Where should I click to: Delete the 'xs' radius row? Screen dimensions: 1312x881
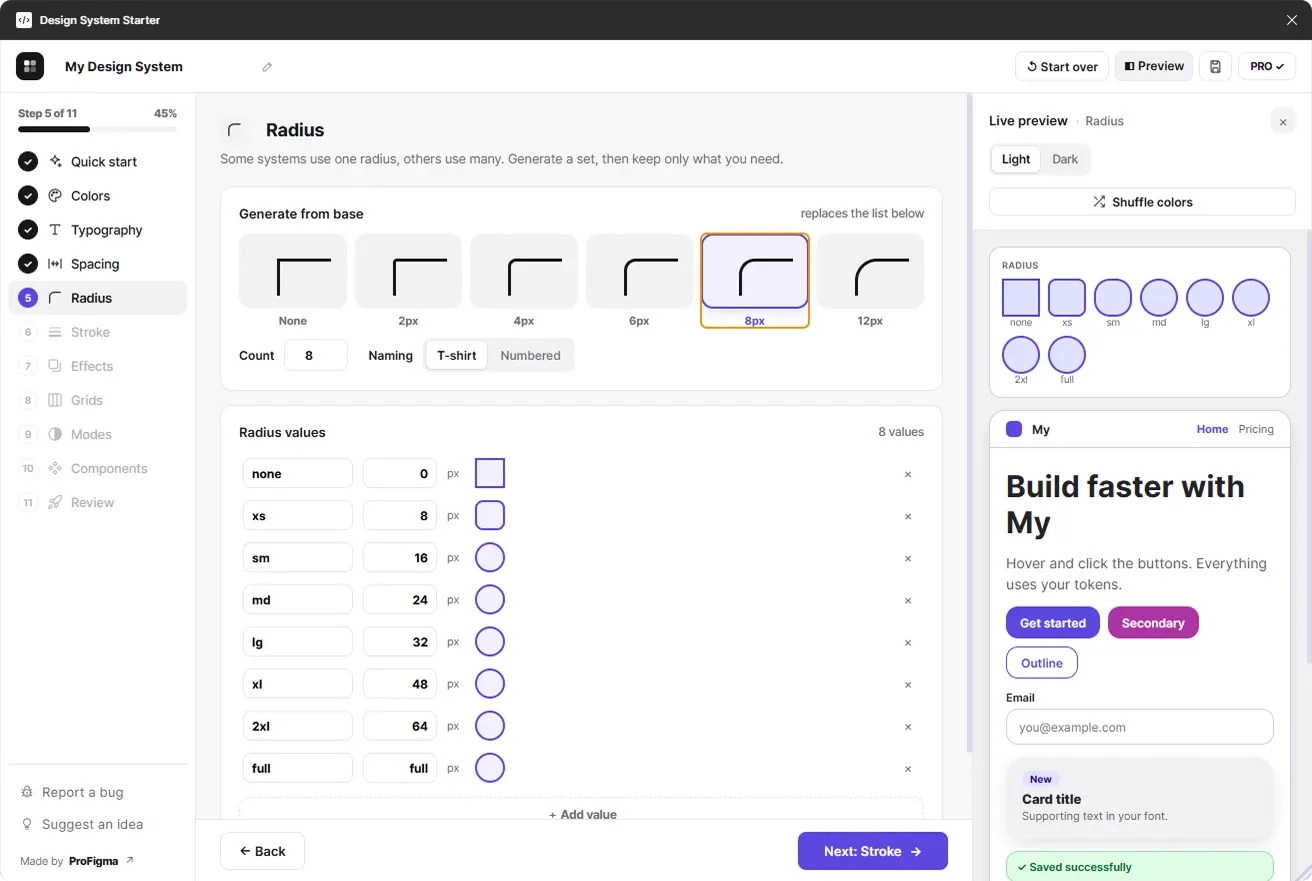pos(908,516)
